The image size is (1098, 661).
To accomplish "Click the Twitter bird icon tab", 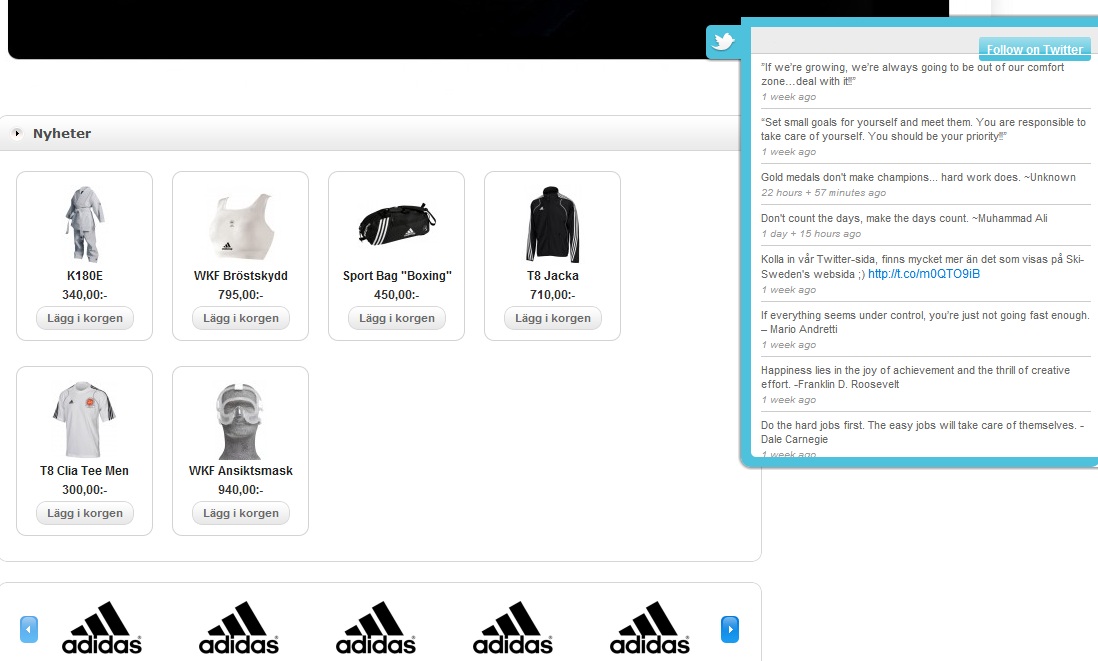I will pos(723,41).
